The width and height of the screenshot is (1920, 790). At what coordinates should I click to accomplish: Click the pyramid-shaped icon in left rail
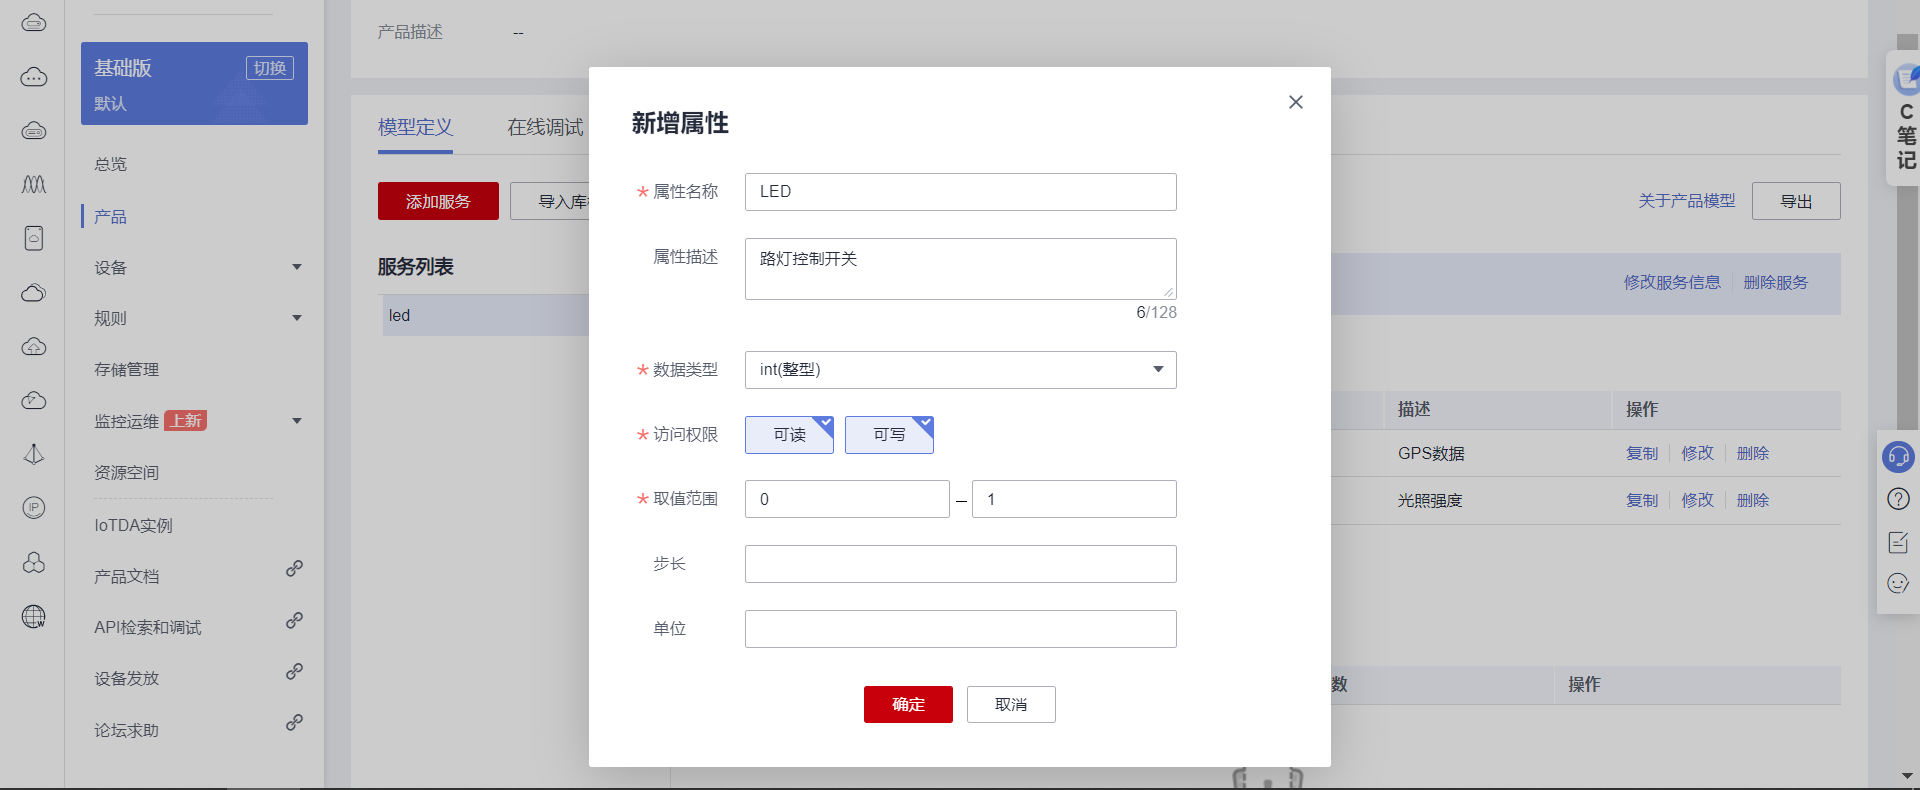click(34, 454)
